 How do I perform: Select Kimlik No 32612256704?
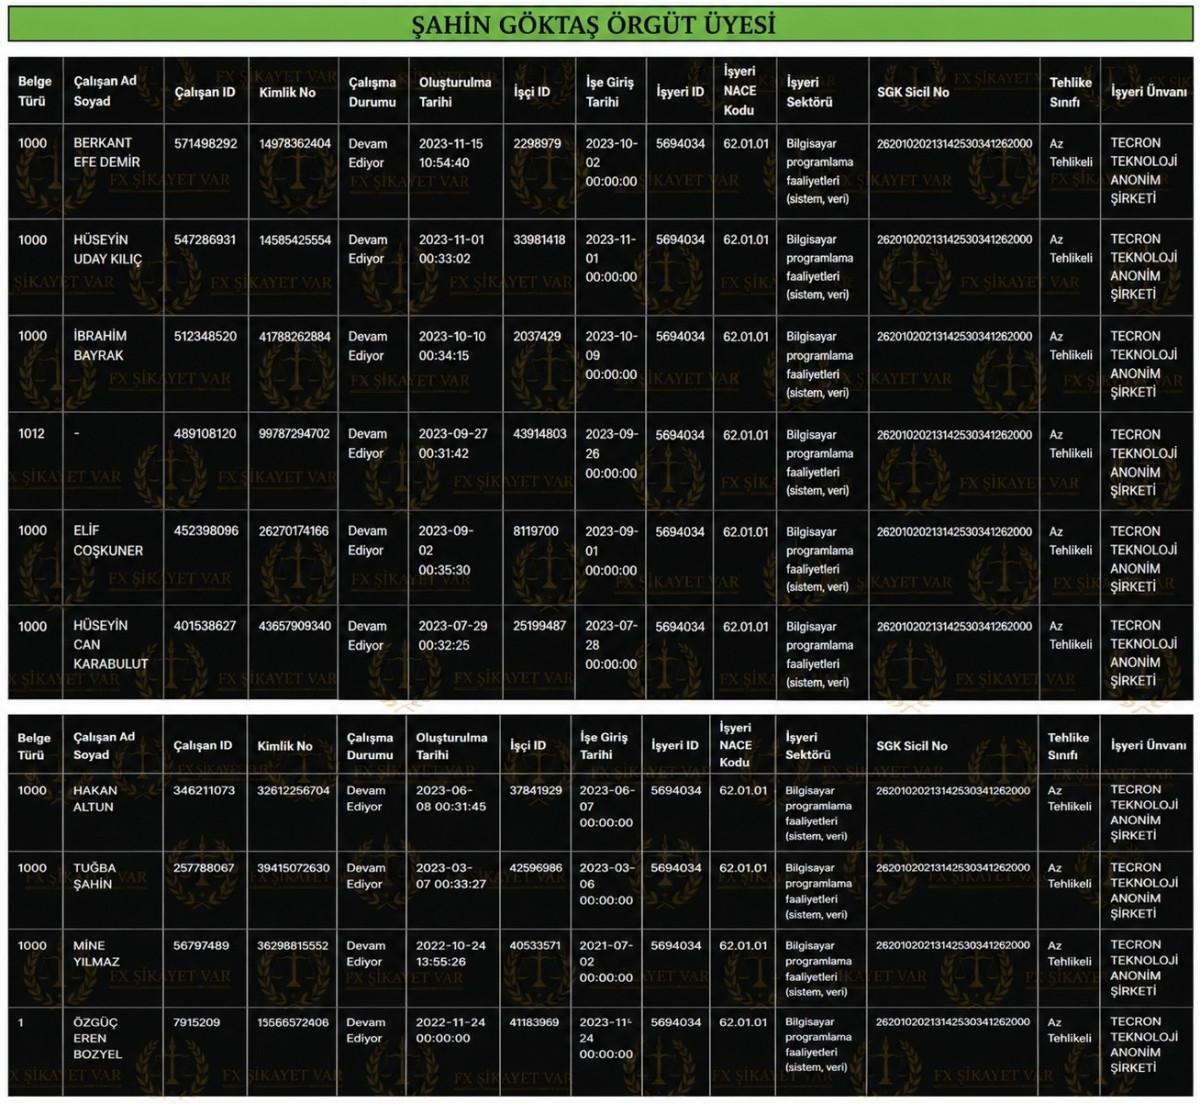(x=293, y=790)
